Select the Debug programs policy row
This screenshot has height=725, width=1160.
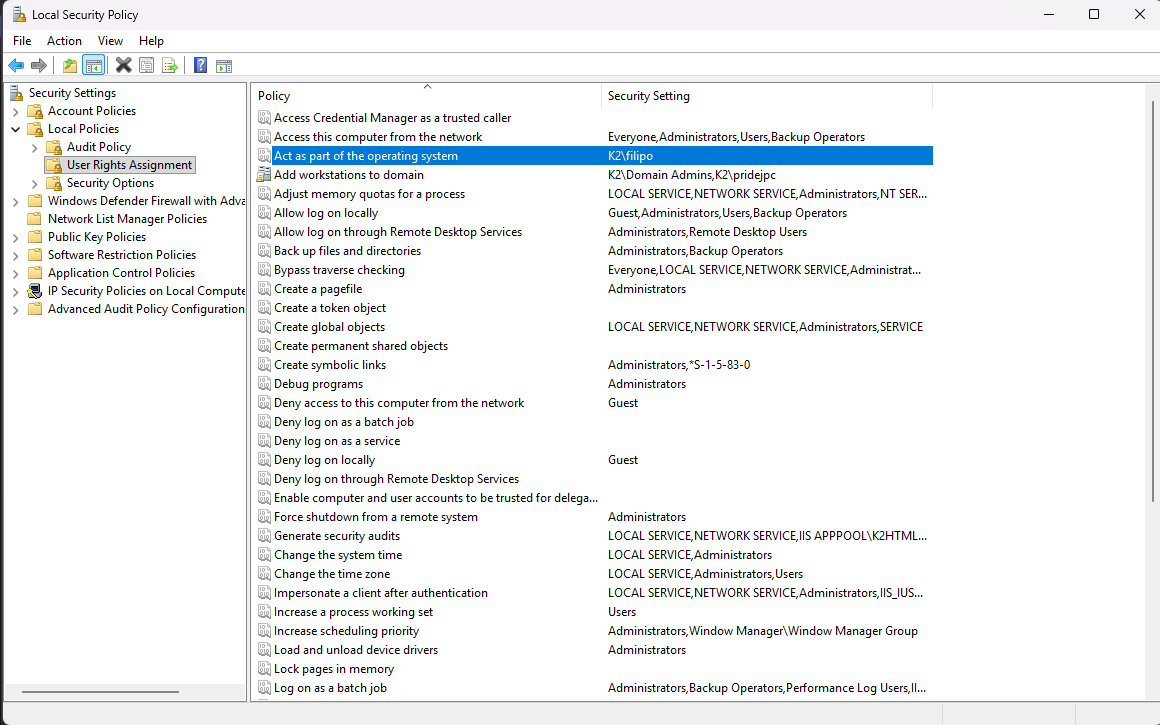click(318, 384)
